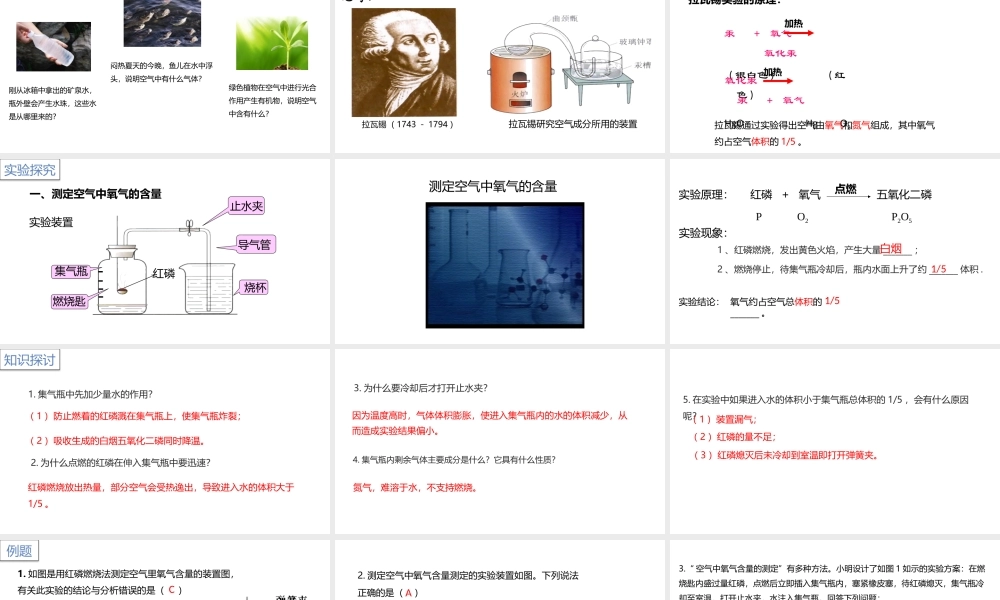This screenshot has height=600, width=1000.
Task: Click the 实验现象 label
Action: tap(702, 233)
